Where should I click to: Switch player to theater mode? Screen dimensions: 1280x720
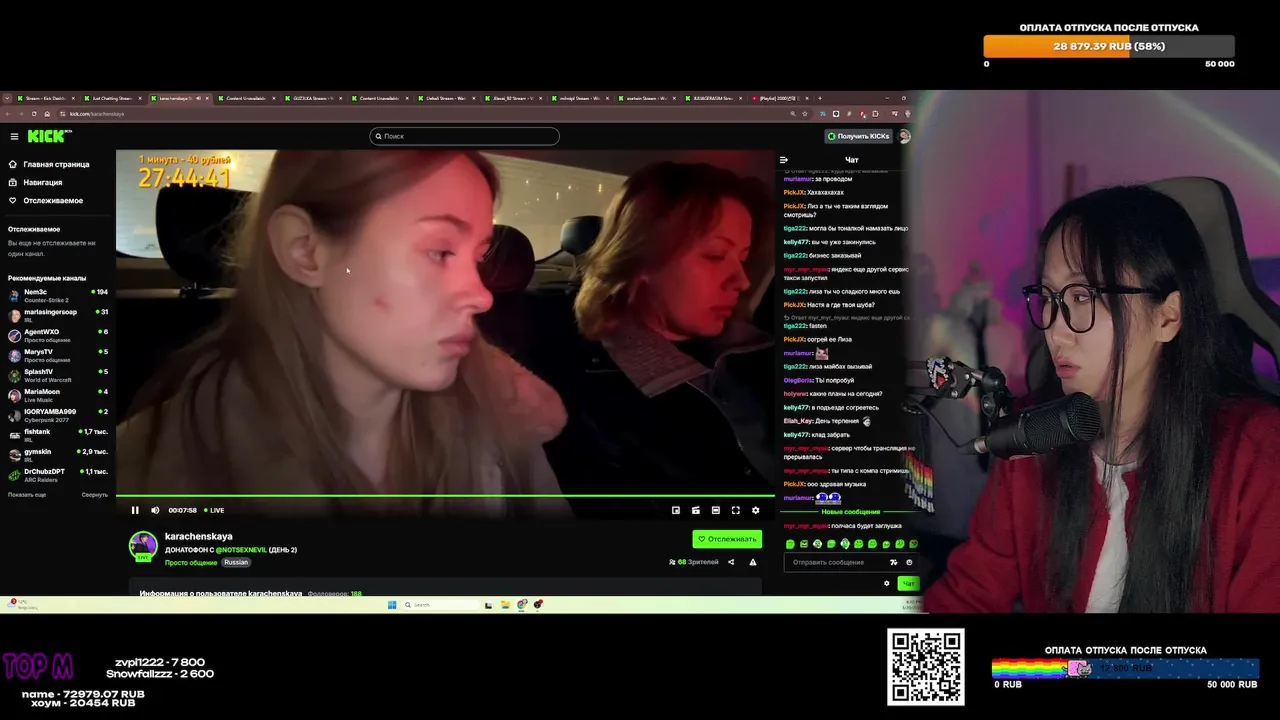[716, 510]
